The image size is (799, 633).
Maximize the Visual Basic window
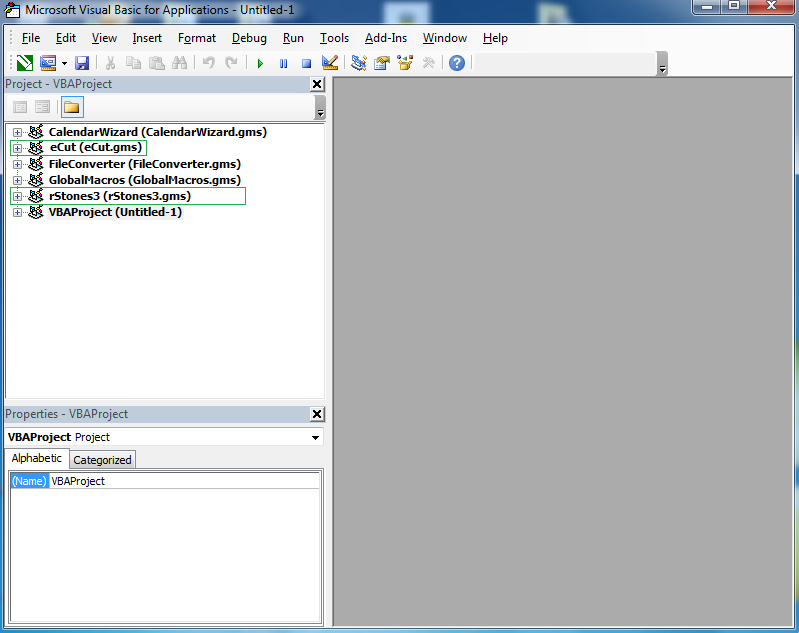[x=734, y=7]
